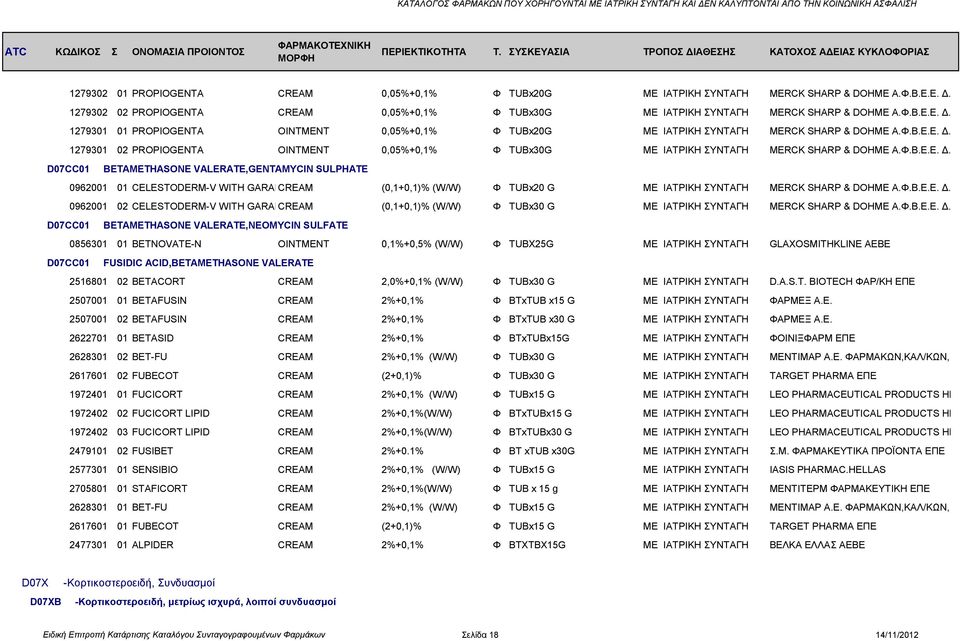
Task: Click the page title ΚΑΤΑΛΟΓΟΣ ΦΑΡΜΑΚΩΝ
Action: tap(657, 4)
